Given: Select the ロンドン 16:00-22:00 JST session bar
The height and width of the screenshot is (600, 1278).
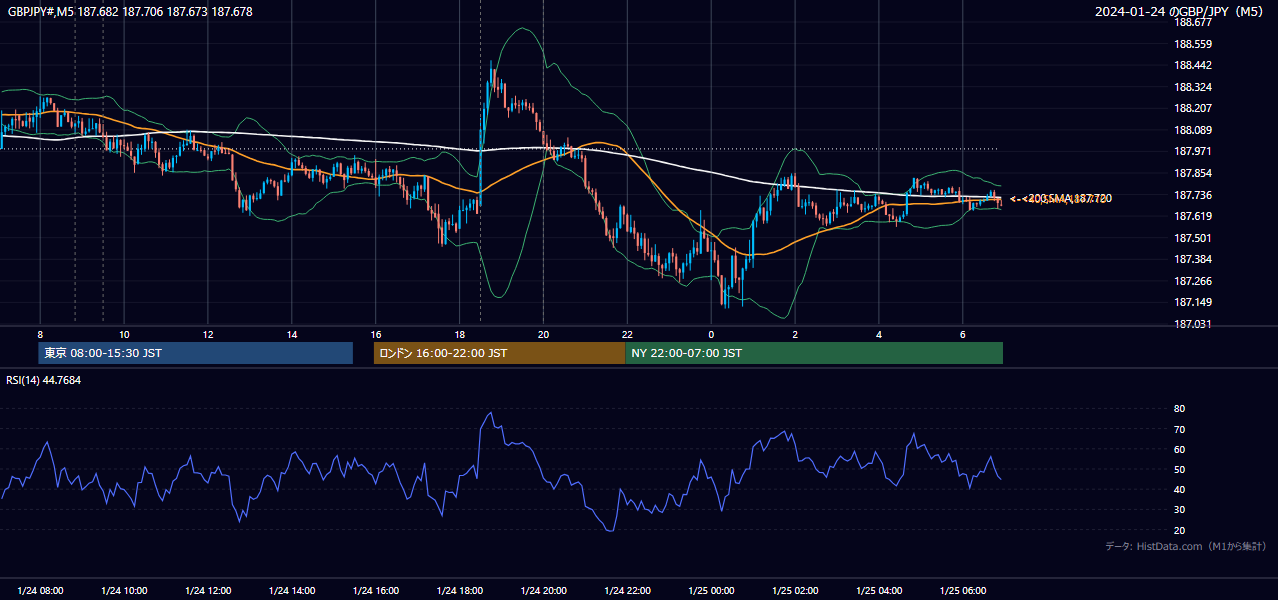Looking at the screenshot, I should coord(499,353).
